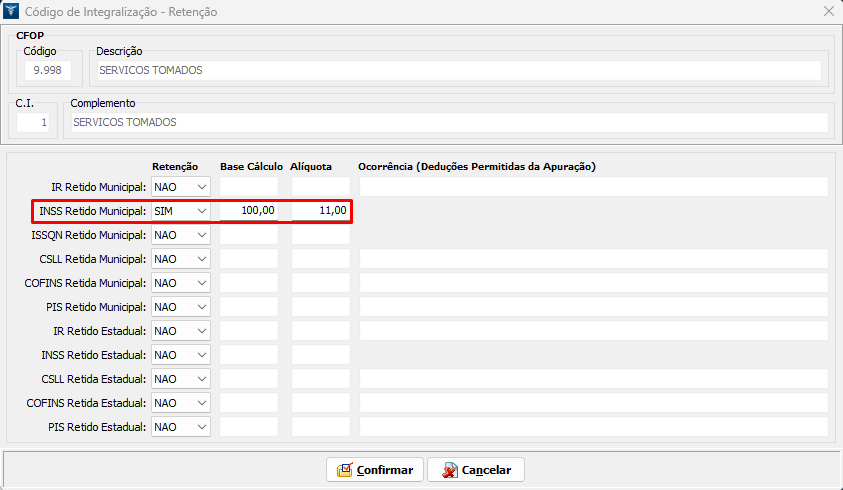Click the Complemento text field

coord(448,122)
